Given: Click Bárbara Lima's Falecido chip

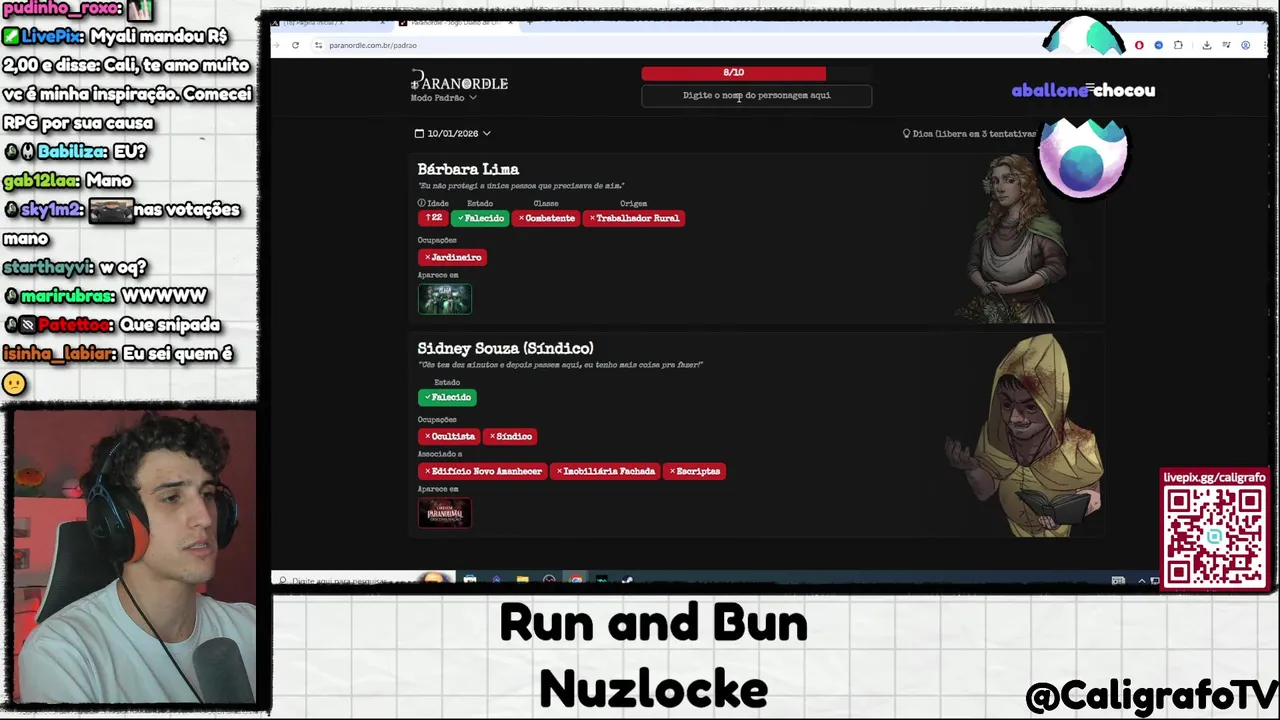Looking at the screenshot, I should coord(480,218).
